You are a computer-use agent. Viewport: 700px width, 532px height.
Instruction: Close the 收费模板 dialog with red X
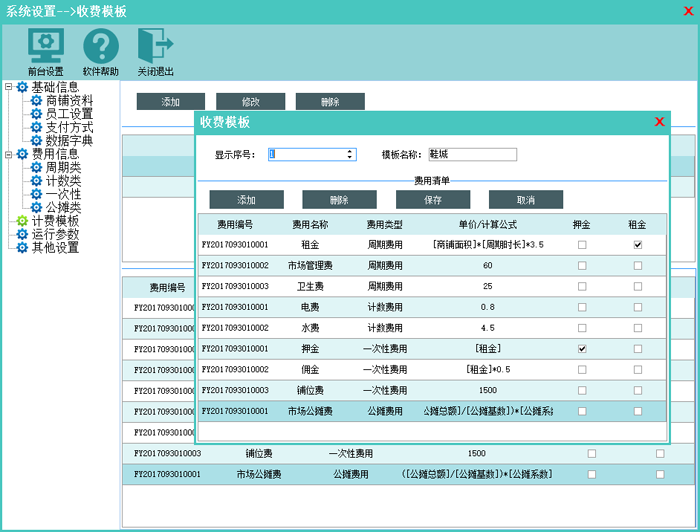(659, 122)
